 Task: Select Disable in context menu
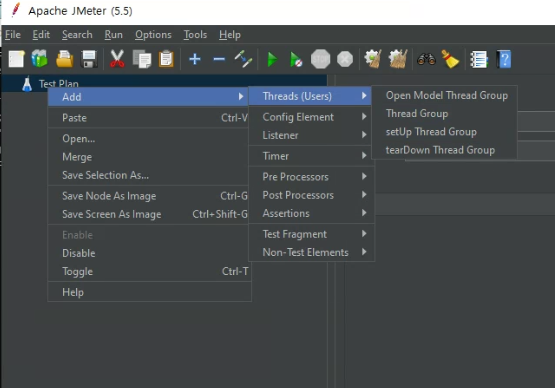[149, 253]
